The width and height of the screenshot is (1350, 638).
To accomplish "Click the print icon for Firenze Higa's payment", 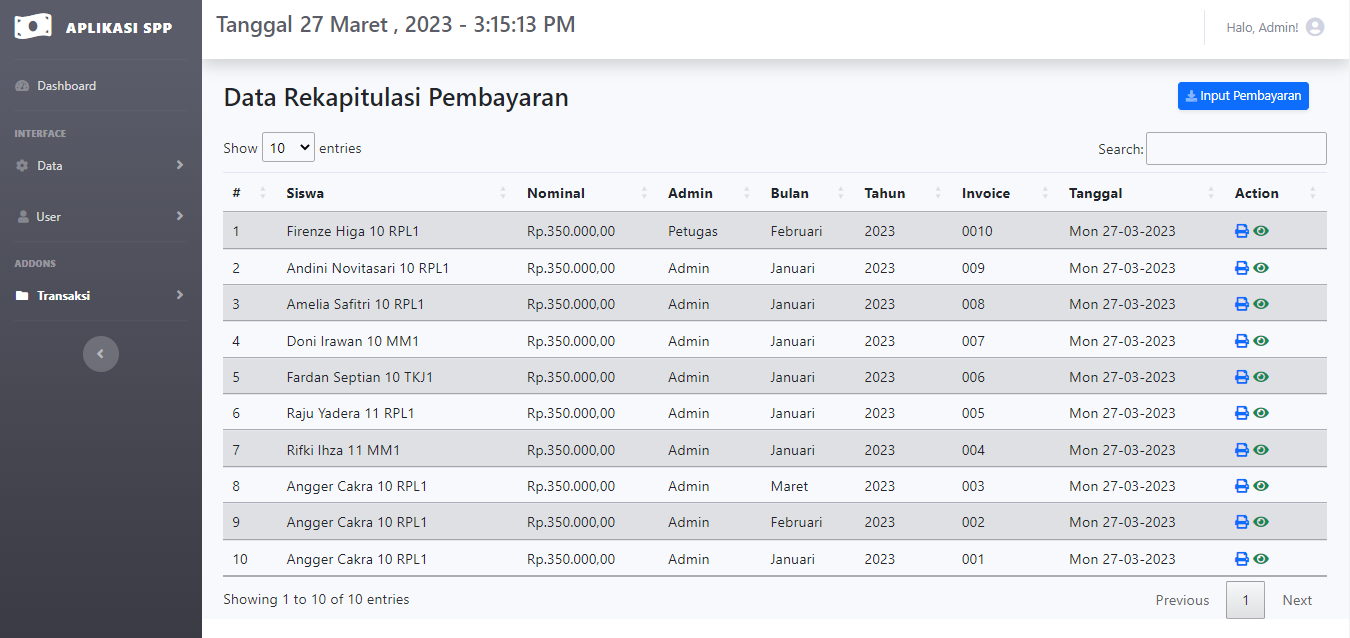I will tap(1240, 231).
